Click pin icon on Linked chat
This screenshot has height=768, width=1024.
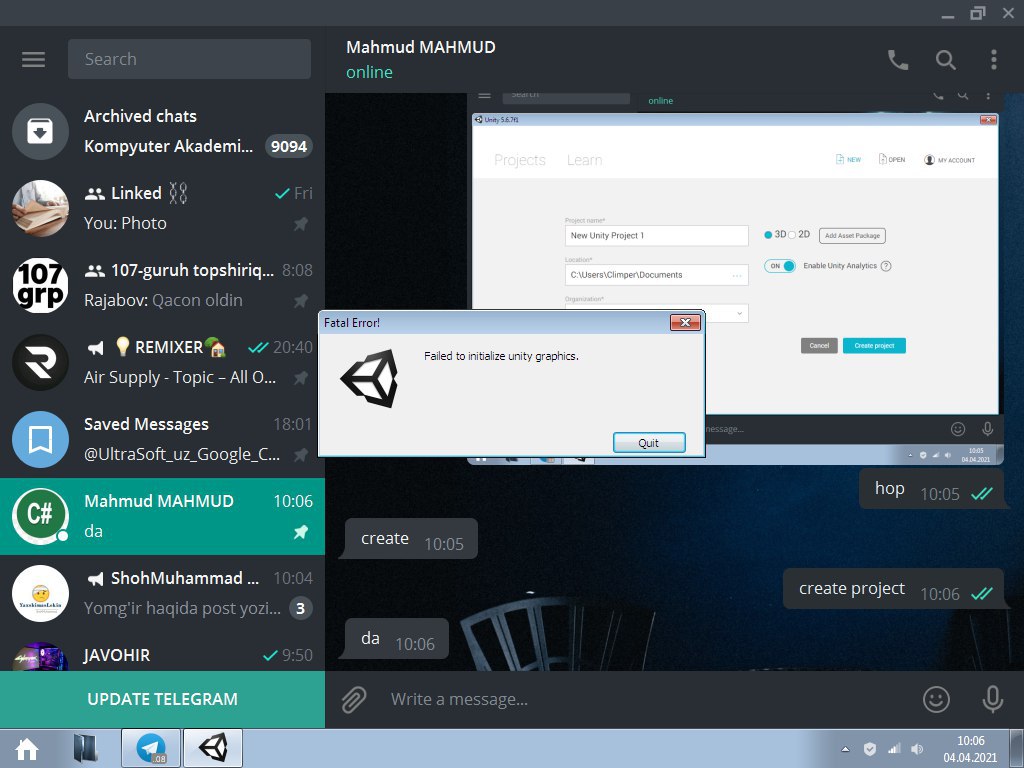point(300,224)
